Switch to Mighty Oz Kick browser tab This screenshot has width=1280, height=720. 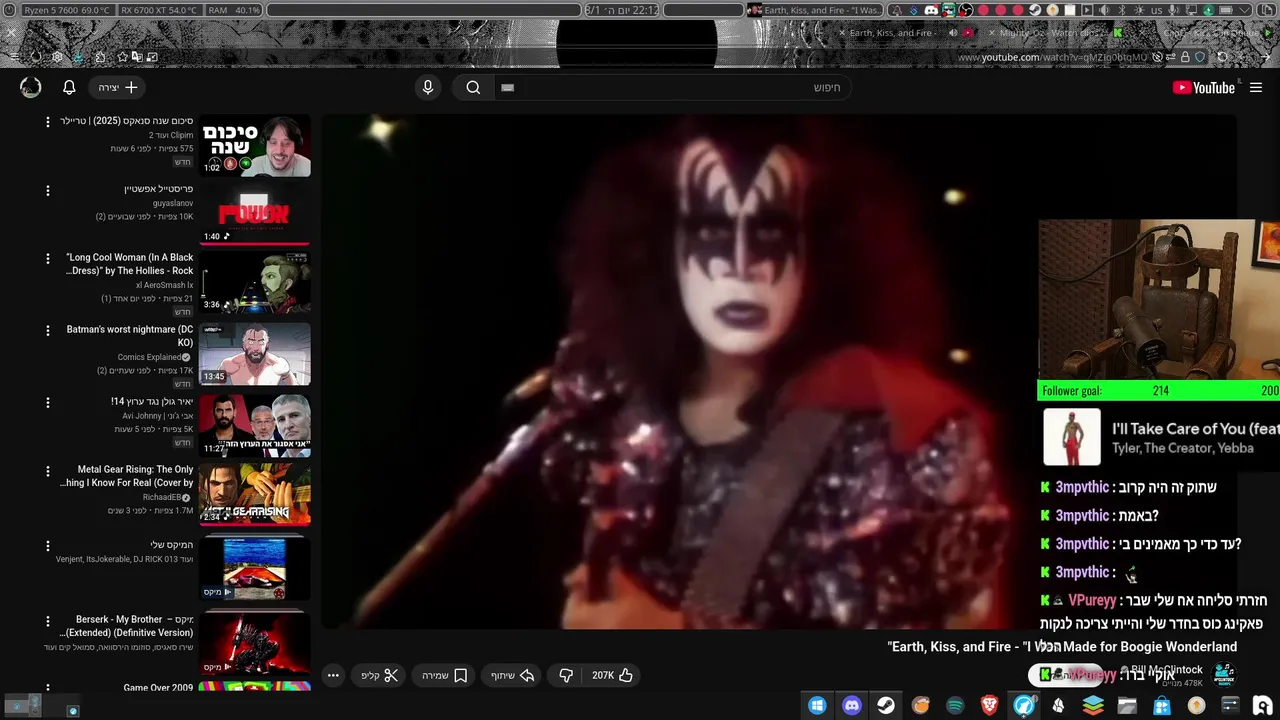point(1050,33)
